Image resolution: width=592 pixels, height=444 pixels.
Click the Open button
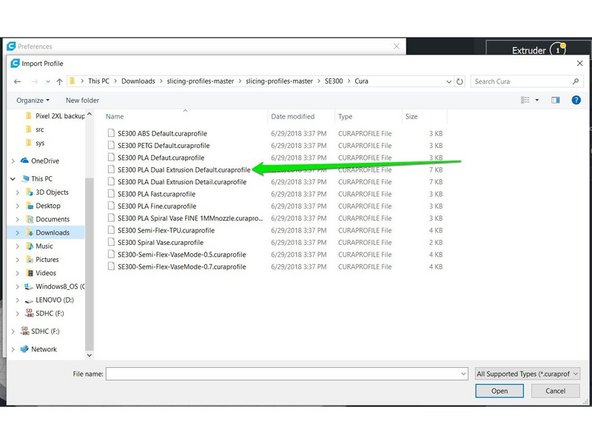499,391
